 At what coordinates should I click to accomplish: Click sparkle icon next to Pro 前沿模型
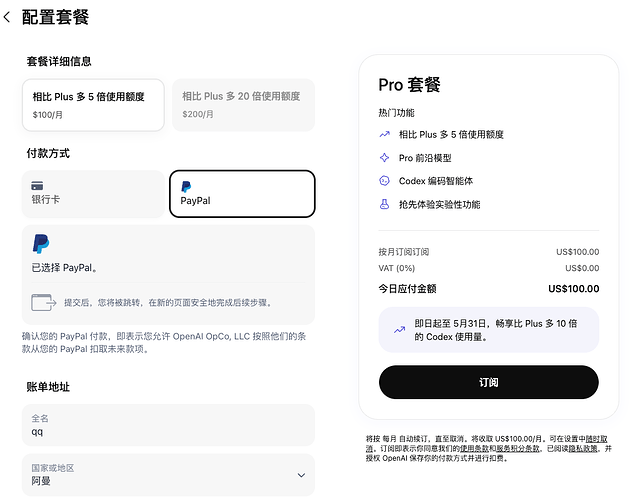pos(385,157)
